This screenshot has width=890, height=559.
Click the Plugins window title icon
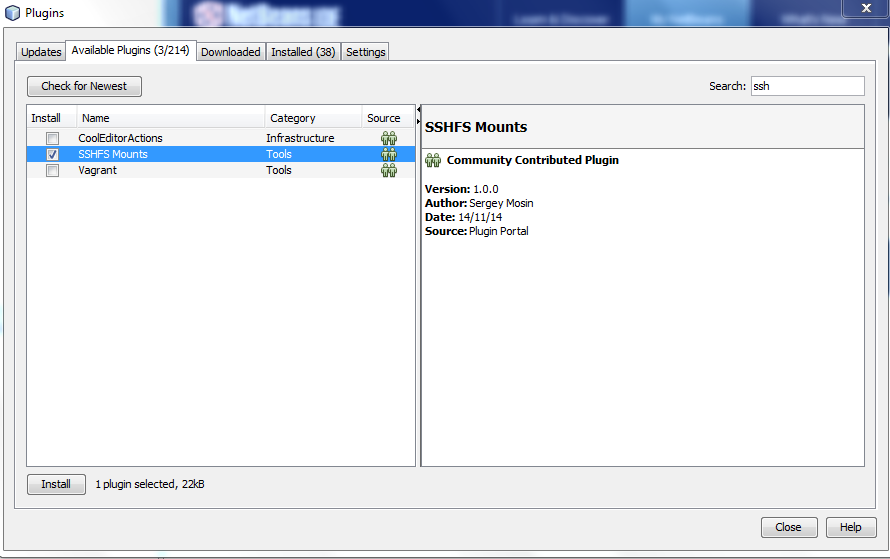pos(12,13)
